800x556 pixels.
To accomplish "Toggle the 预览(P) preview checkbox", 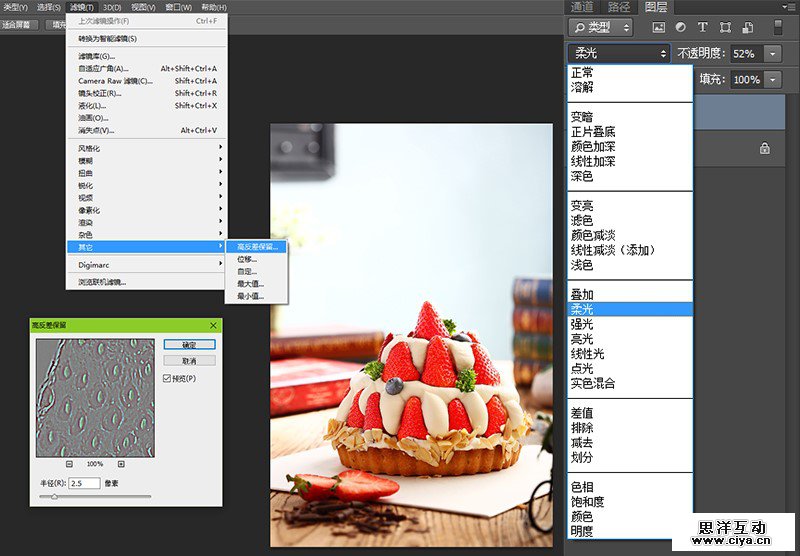I will [167, 378].
